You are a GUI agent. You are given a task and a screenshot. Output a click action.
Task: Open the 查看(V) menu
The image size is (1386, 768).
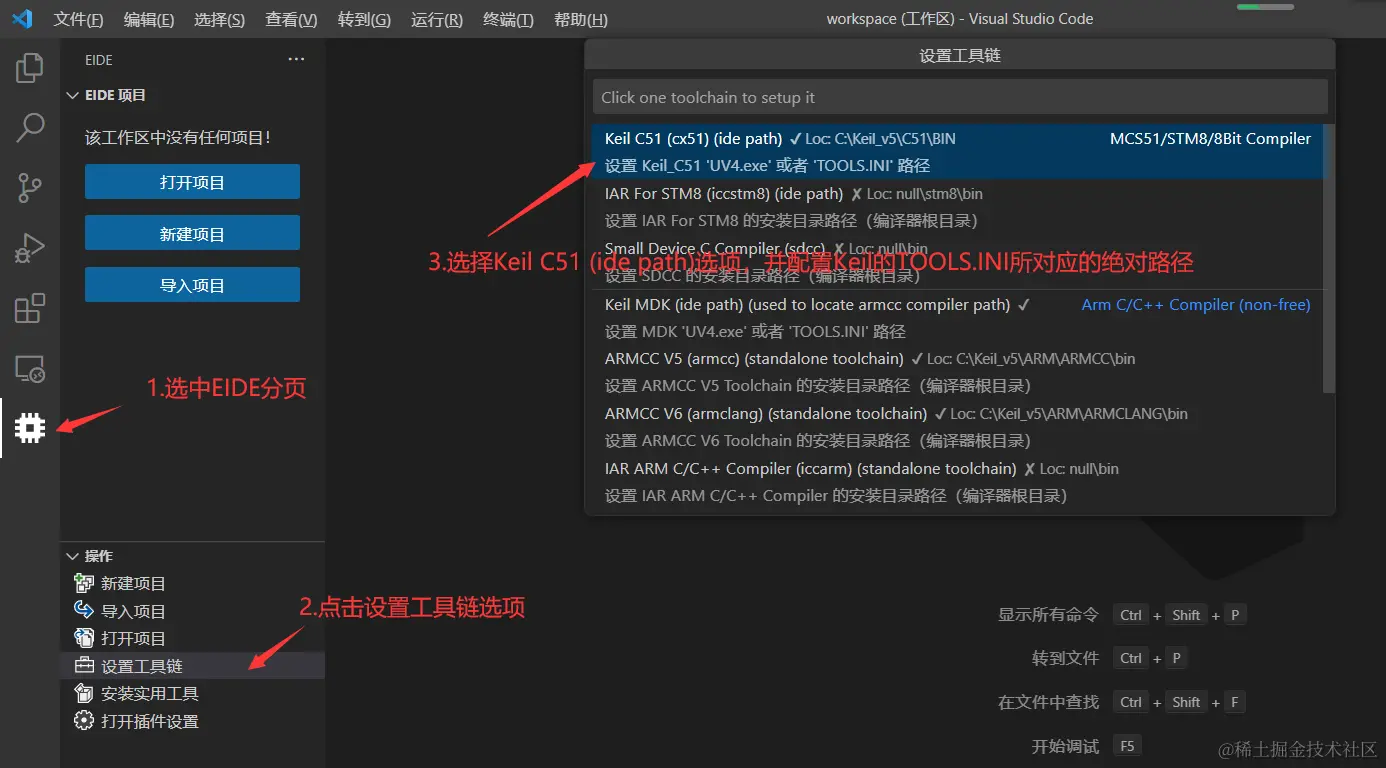[291, 20]
